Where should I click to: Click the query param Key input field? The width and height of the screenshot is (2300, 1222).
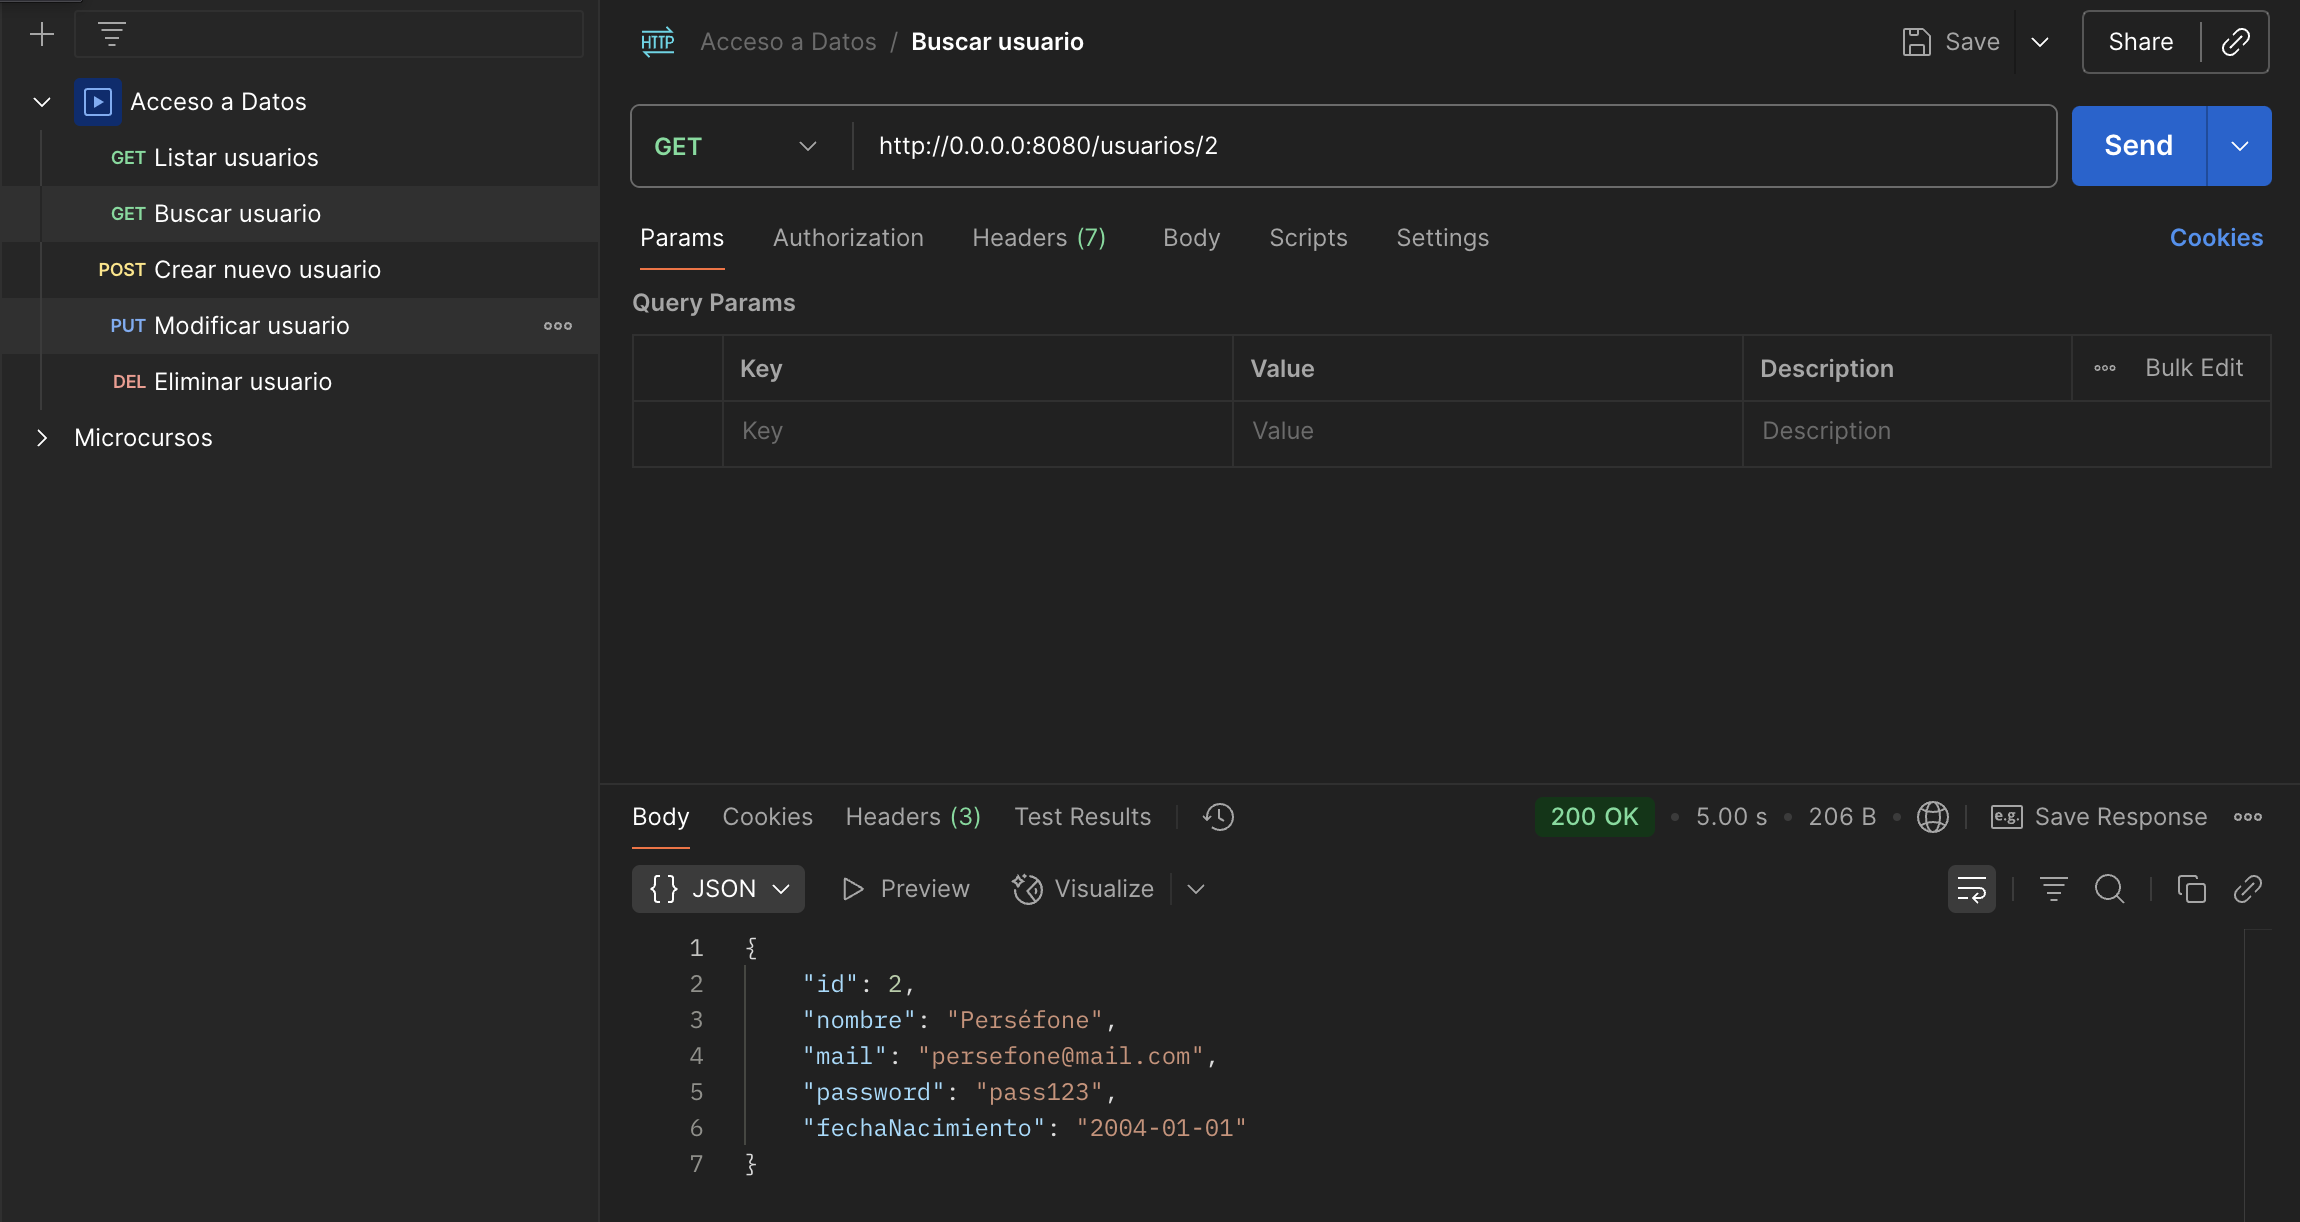(977, 432)
